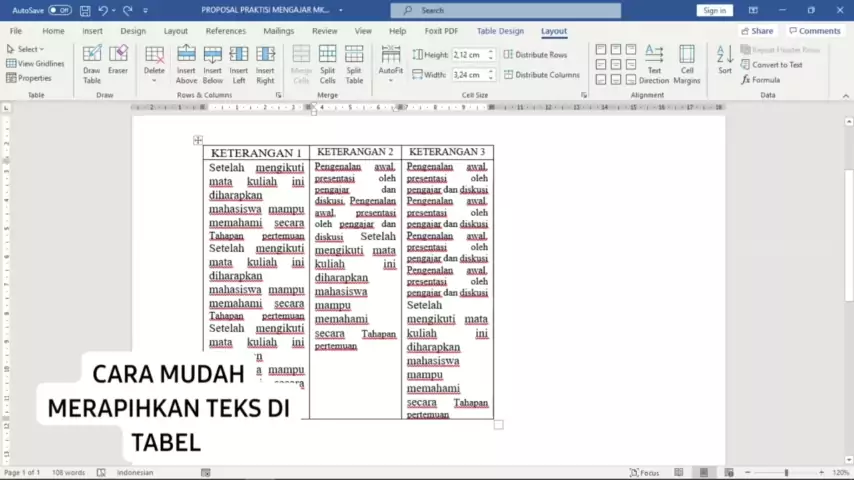
Task: Open the Text Direction option
Action: tap(654, 62)
